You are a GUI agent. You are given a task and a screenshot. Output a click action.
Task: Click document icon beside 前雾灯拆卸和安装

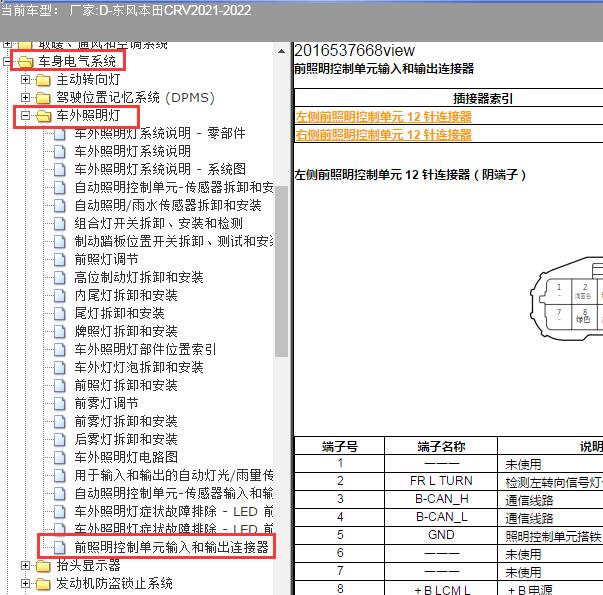pyautogui.click(x=60, y=422)
